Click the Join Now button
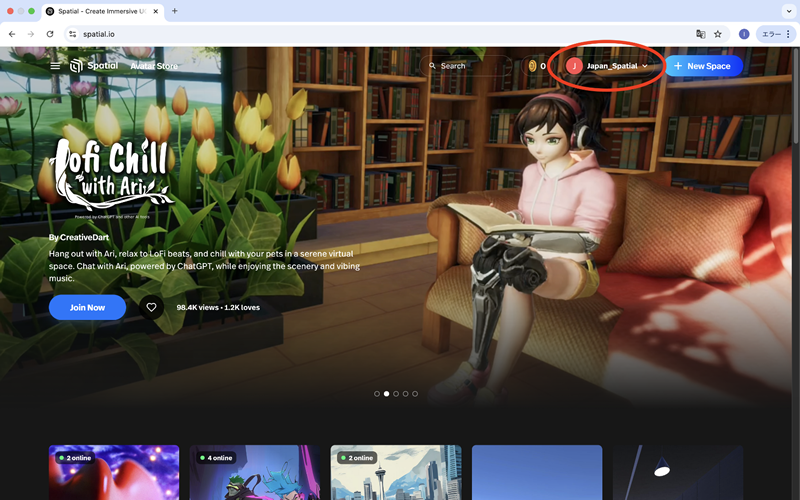This screenshot has height=500, width=800. pos(87,307)
